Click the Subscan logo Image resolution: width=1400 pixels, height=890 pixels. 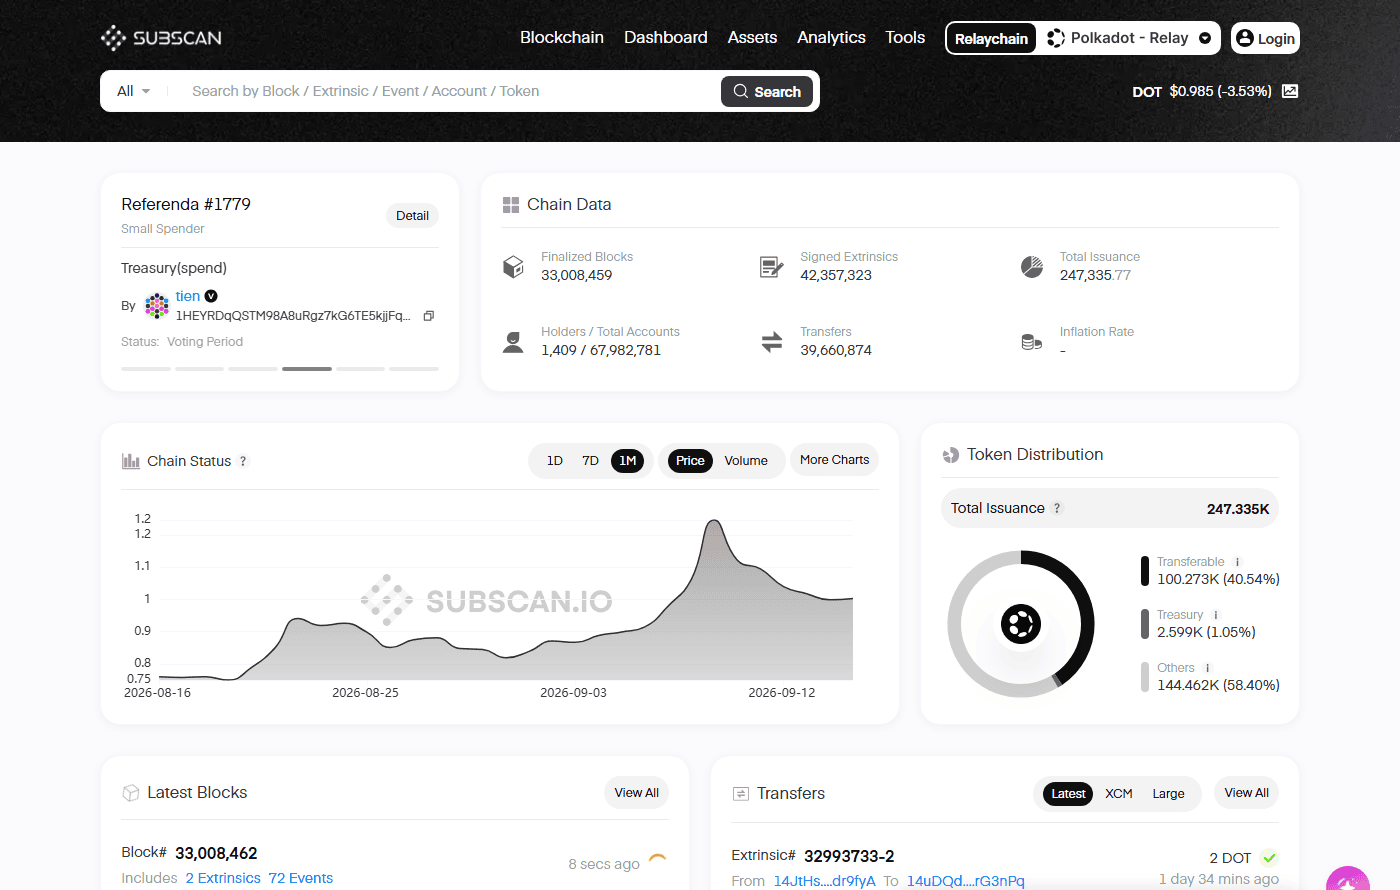tap(161, 38)
